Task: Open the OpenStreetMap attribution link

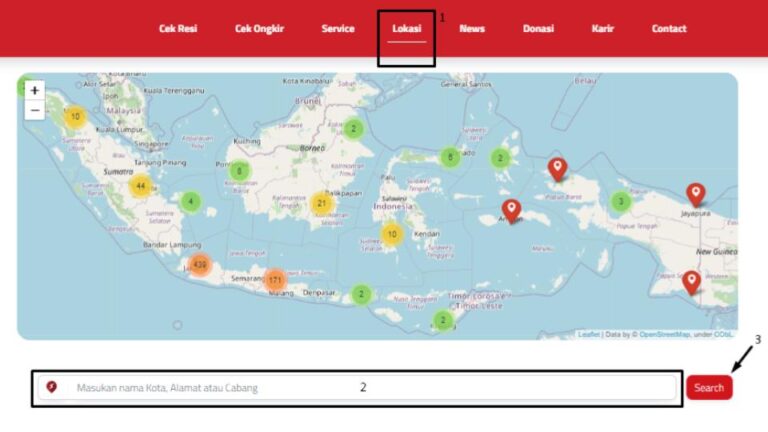Action: [664, 334]
